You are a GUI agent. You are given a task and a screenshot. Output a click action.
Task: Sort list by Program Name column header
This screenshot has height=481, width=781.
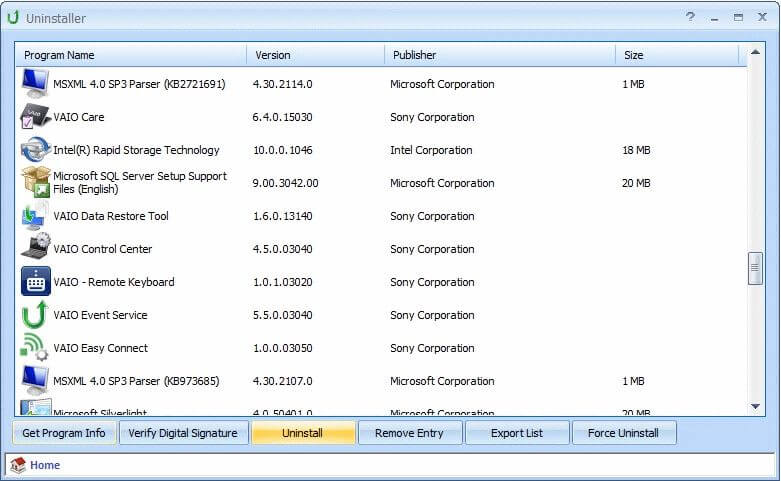point(130,55)
